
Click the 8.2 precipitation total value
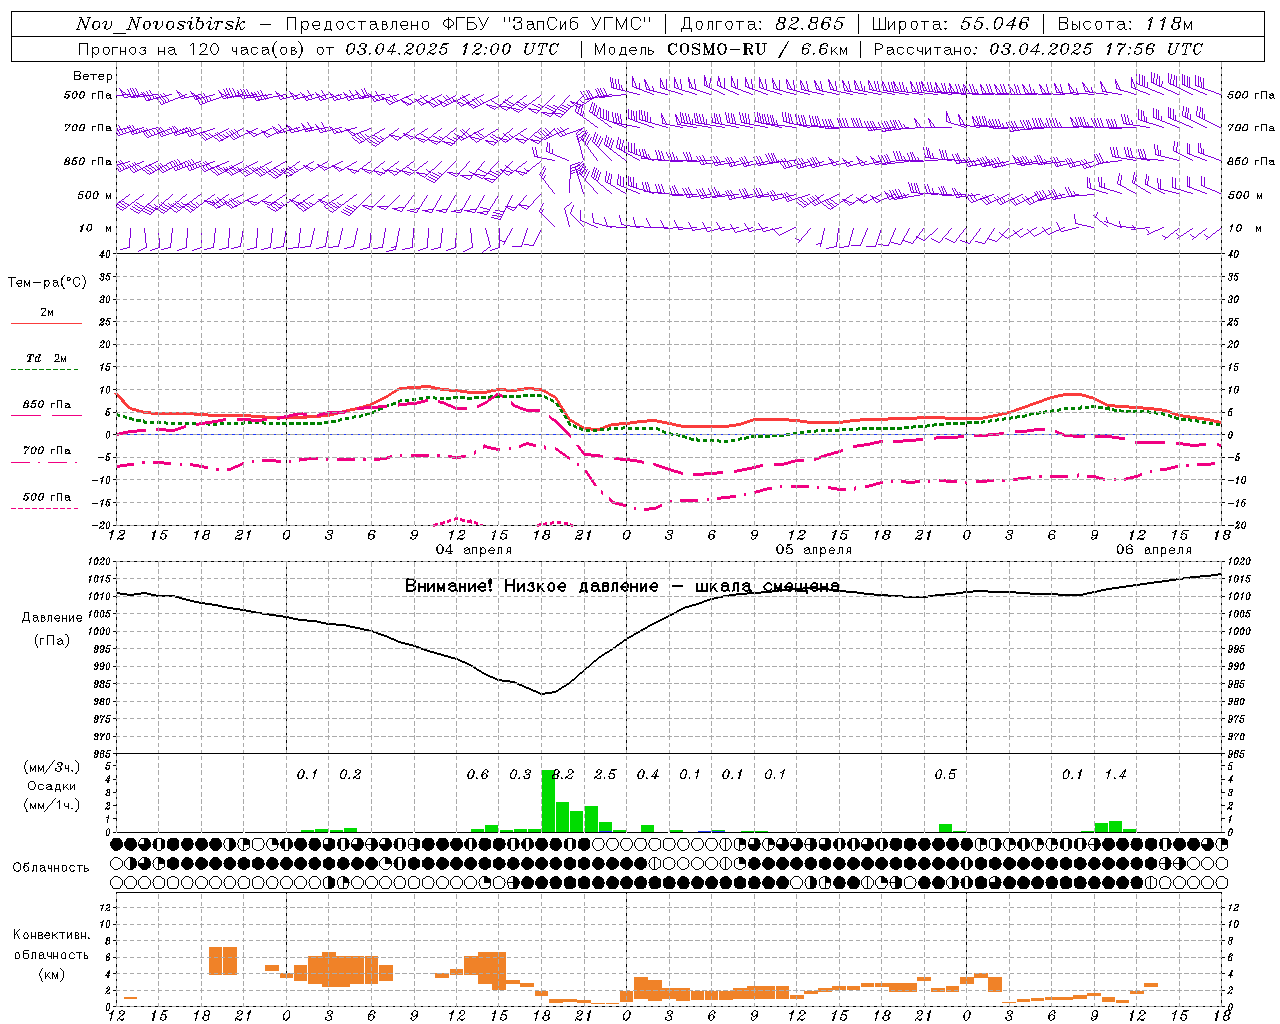[563, 775]
